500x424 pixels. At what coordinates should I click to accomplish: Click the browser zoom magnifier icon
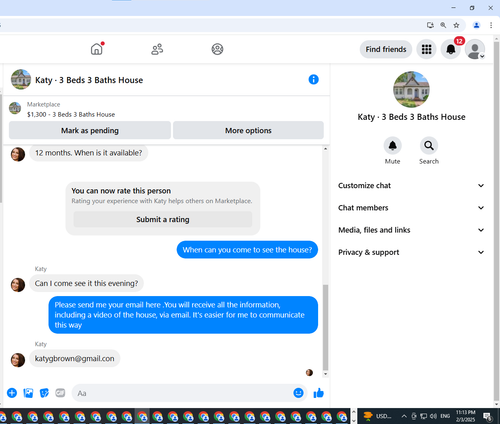443,25
